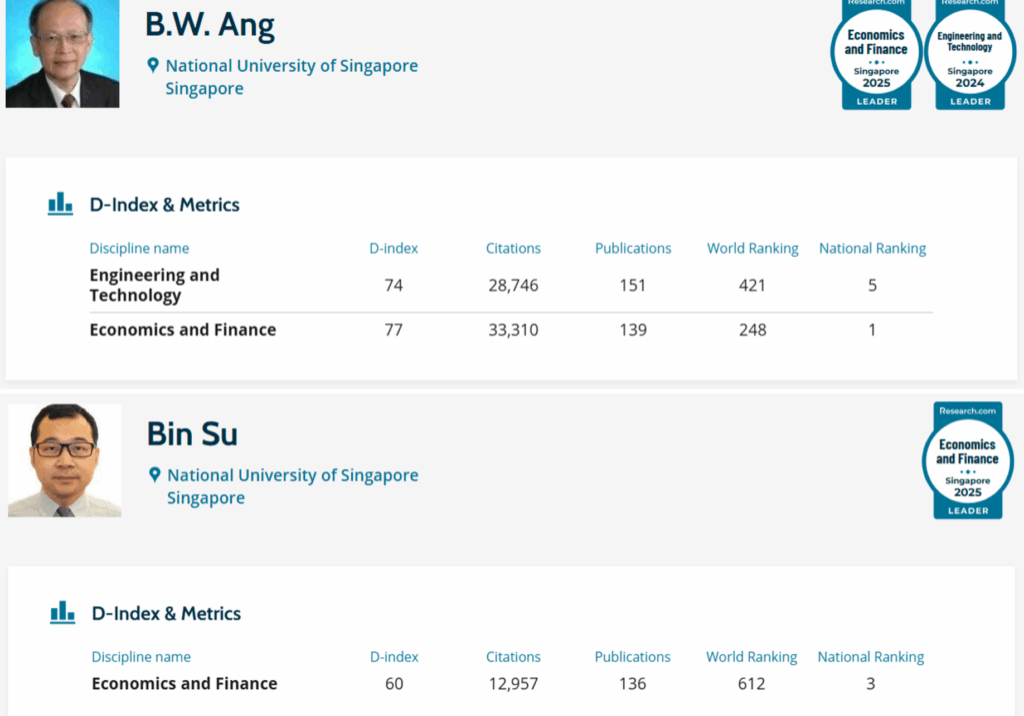Select the Engineering and Technology discipline row
Viewport: 1024px width, 716px height.
154,285
